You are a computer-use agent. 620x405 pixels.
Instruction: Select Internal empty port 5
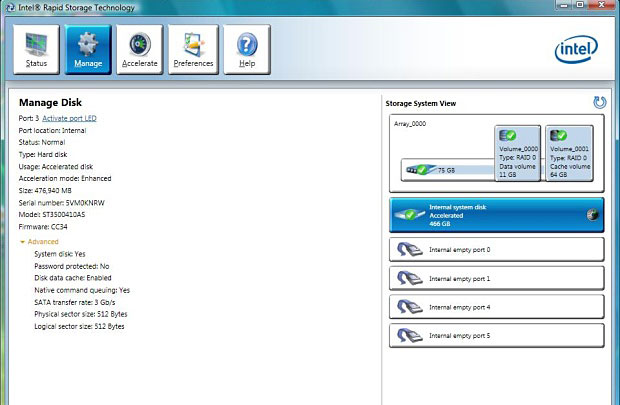pyautogui.click(x=497, y=335)
